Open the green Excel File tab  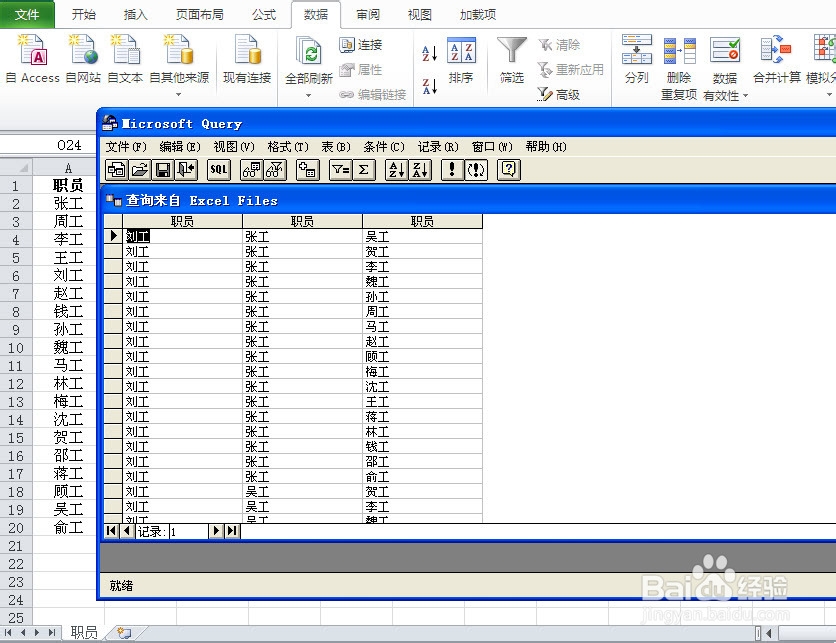(x=27, y=14)
